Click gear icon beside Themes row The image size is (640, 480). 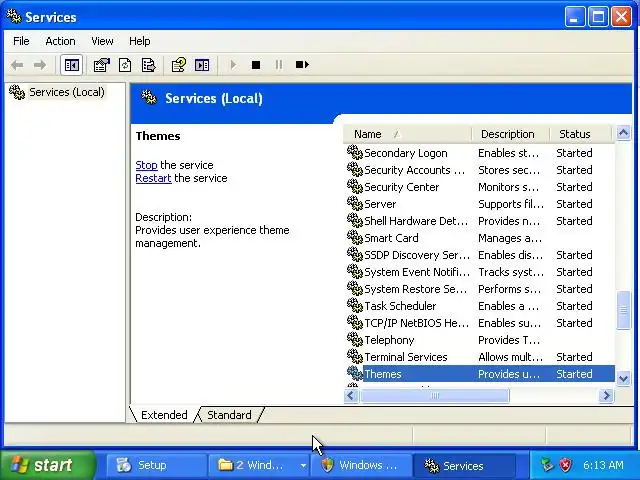pos(355,373)
